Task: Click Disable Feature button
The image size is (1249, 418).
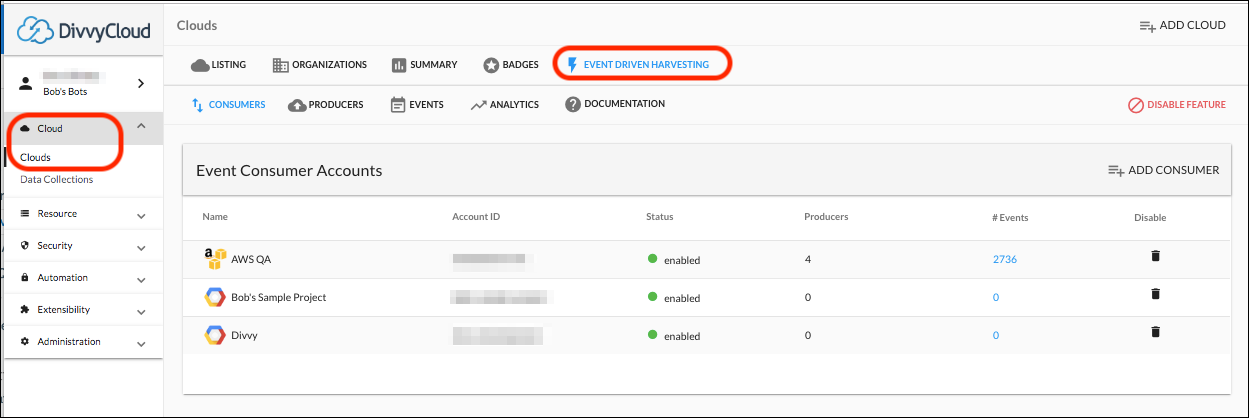Action: 1176,105
